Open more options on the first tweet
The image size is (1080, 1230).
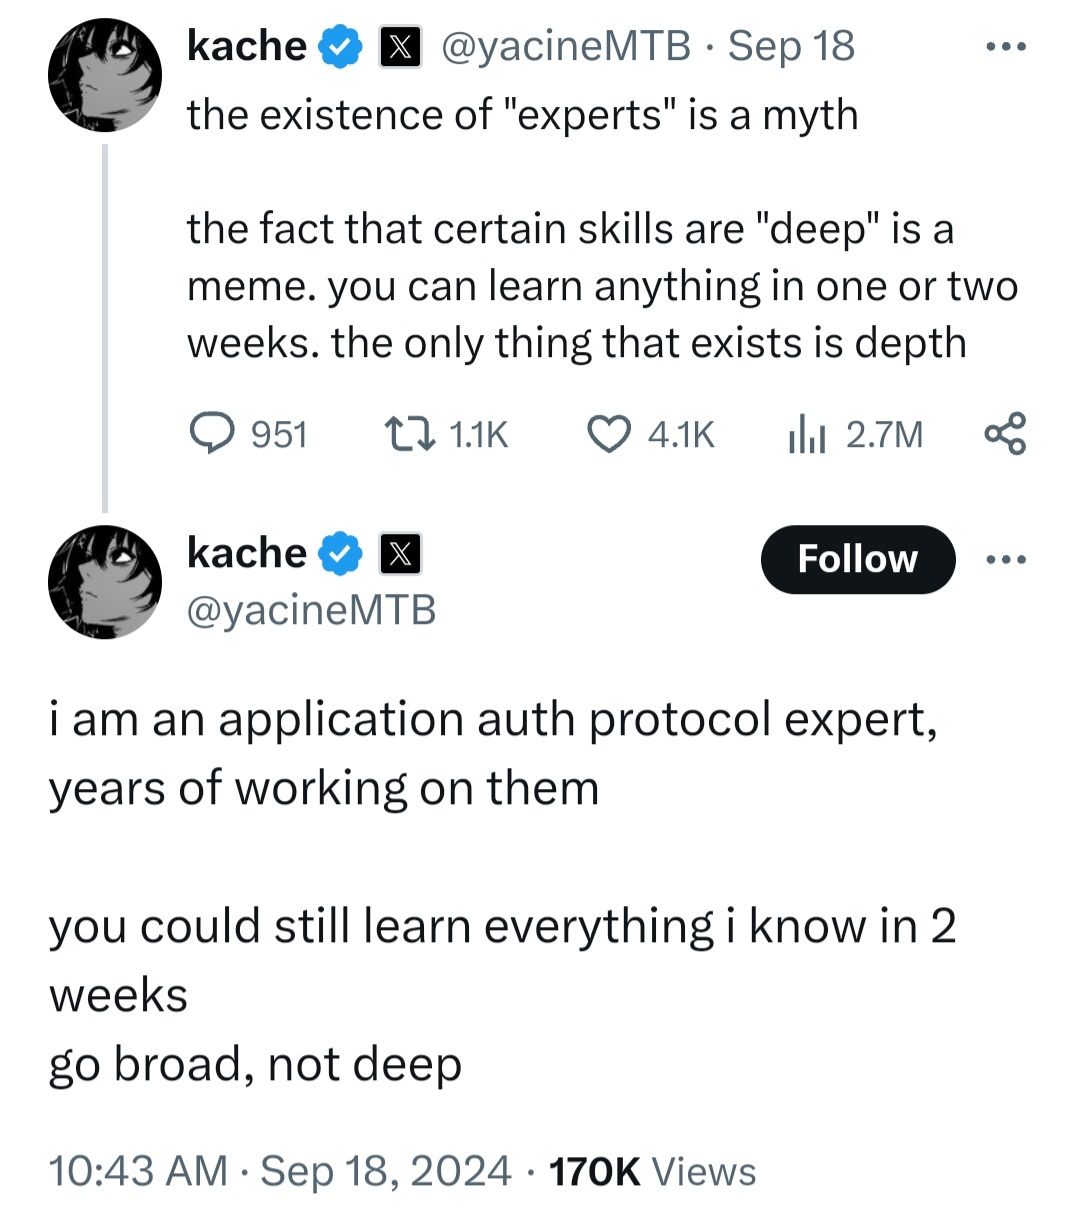pos(1005,47)
